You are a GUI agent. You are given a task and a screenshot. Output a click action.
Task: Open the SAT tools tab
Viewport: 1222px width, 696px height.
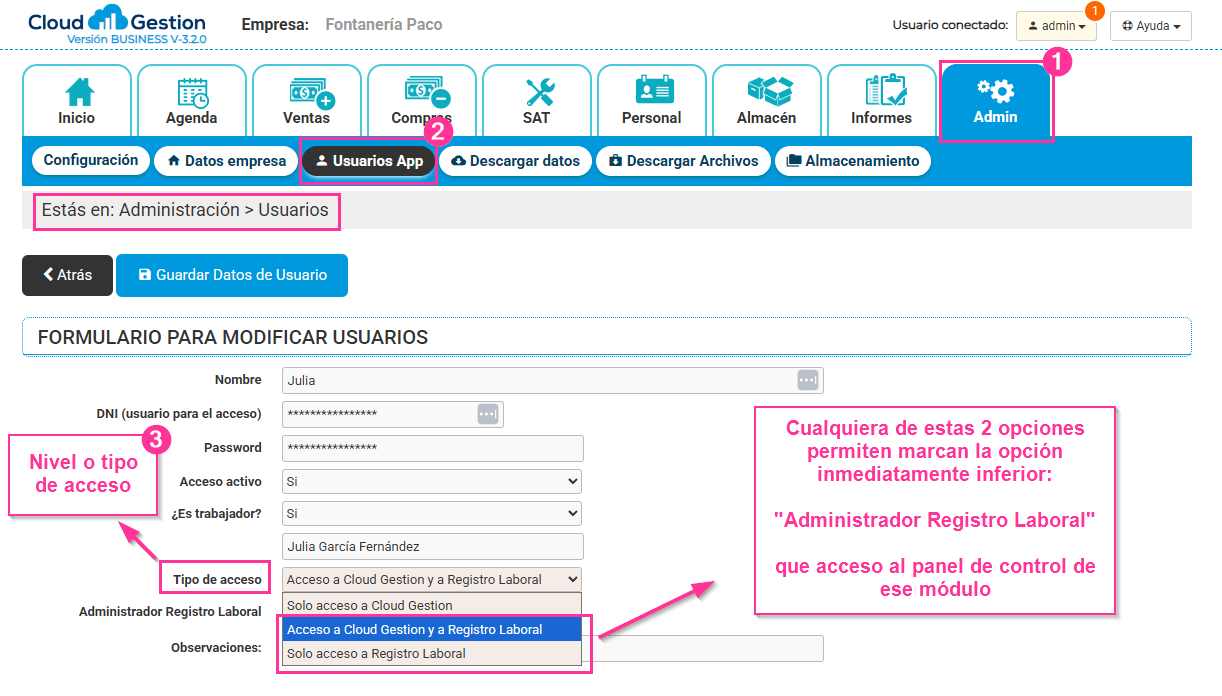(x=537, y=101)
